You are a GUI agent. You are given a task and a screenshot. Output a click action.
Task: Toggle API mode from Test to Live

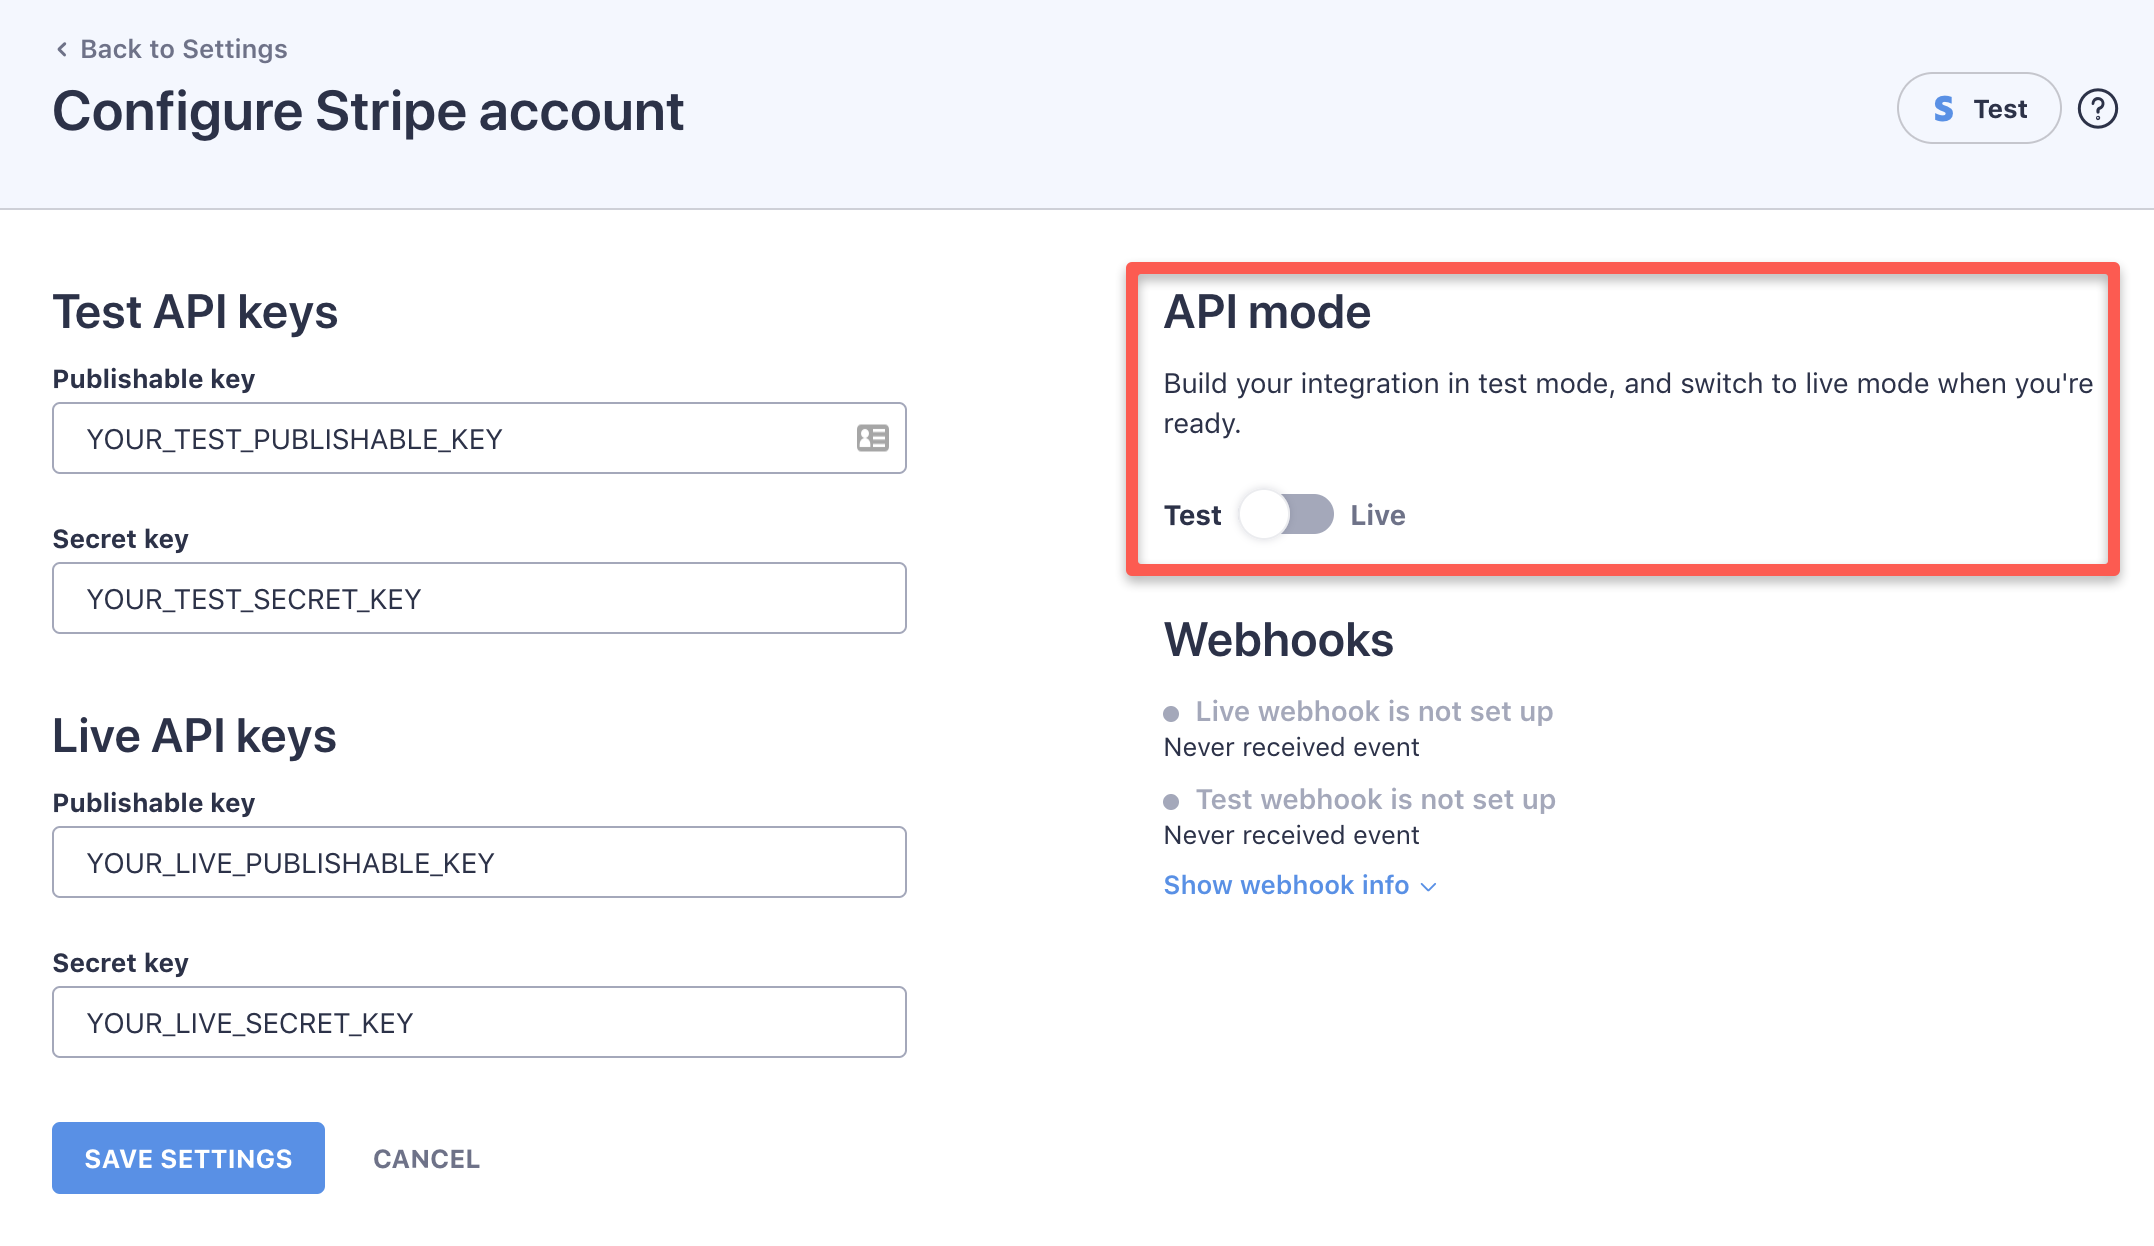coord(1286,514)
